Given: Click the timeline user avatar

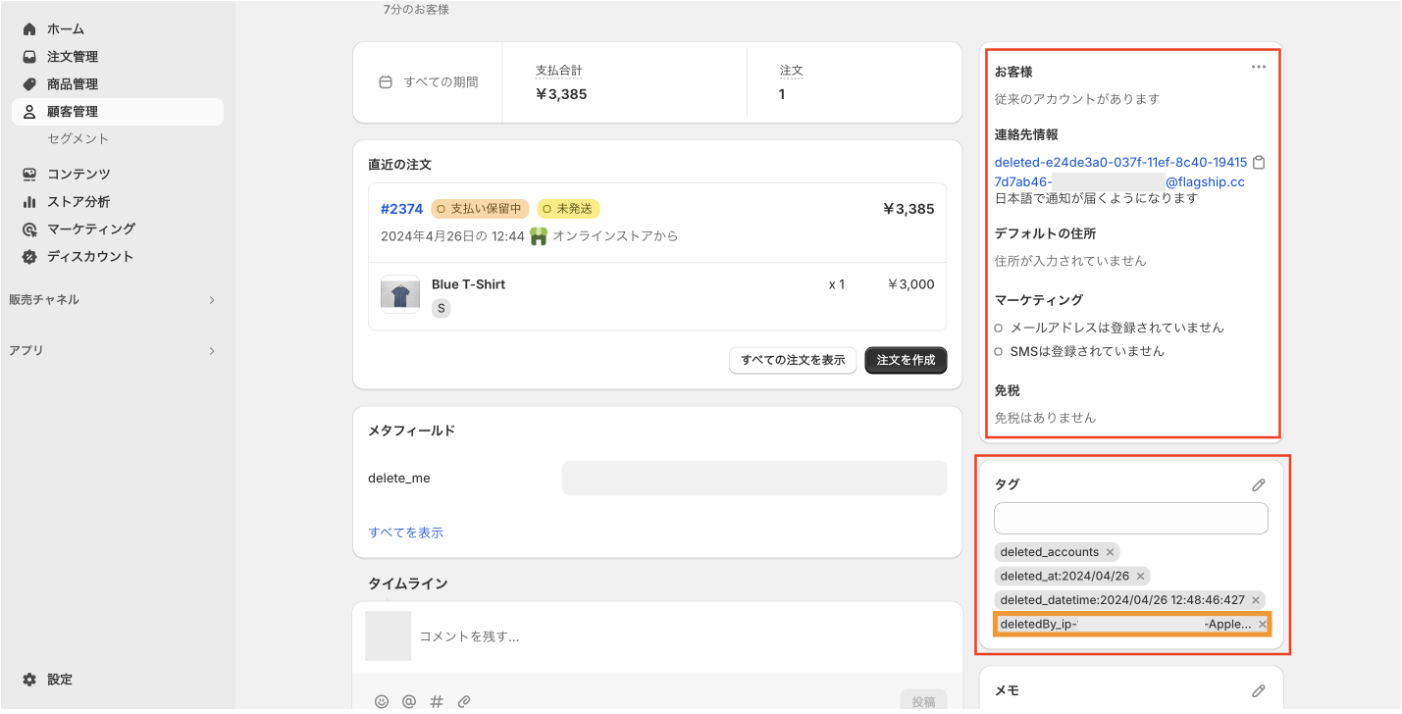Looking at the screenshot, I should [x=388, y=636].
